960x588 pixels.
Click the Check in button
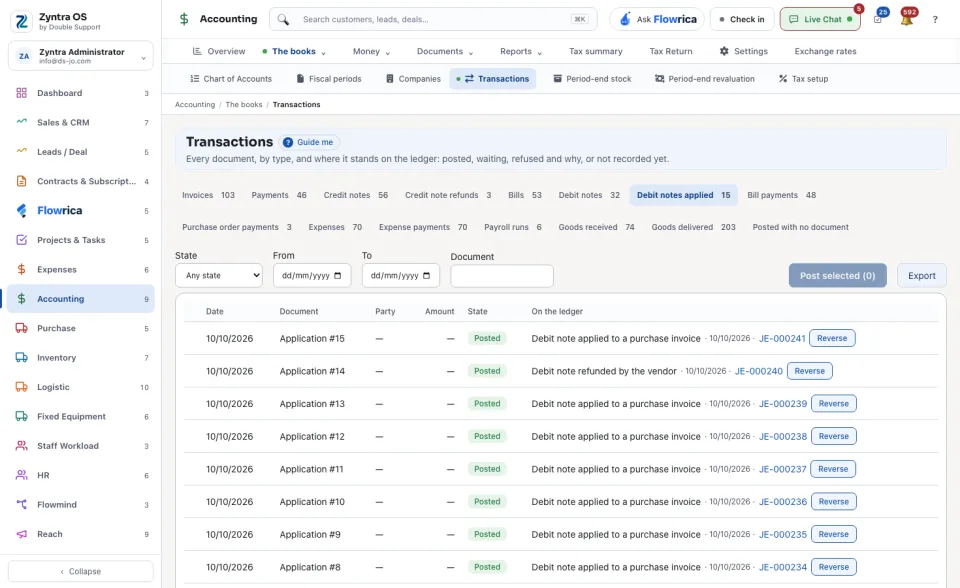click(x=741, y=20)
